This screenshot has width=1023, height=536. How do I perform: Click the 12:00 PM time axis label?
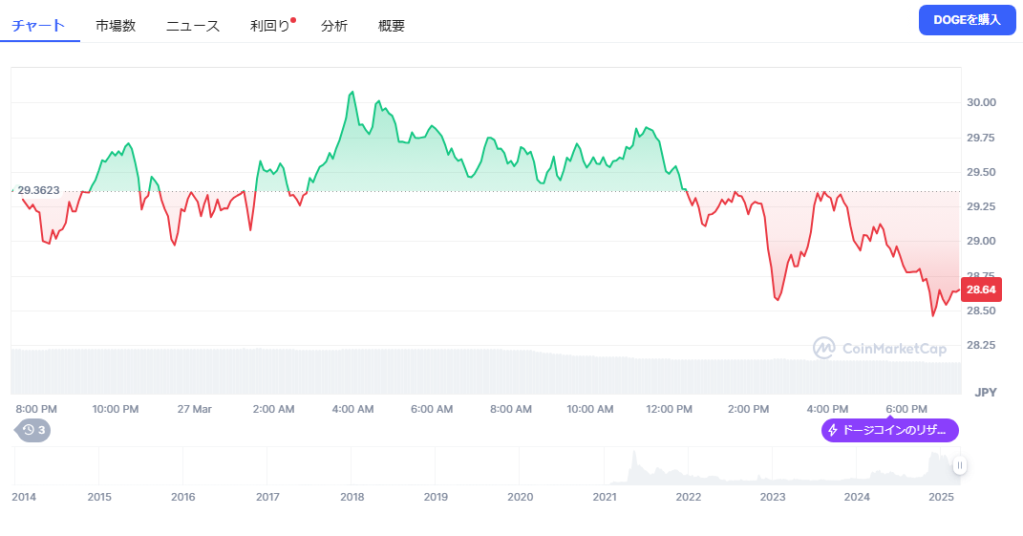click(x=669, y=409)
